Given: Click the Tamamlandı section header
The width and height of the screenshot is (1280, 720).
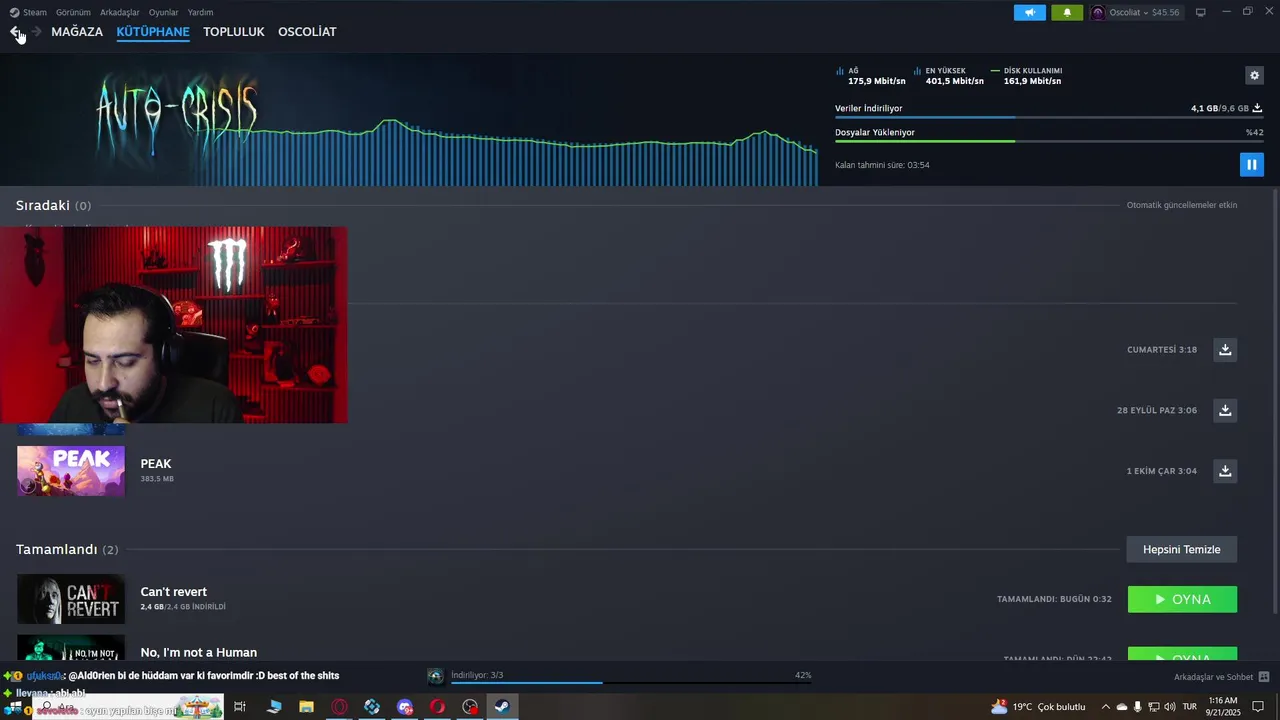Looking at the screenshot, I should pos(67,549).
